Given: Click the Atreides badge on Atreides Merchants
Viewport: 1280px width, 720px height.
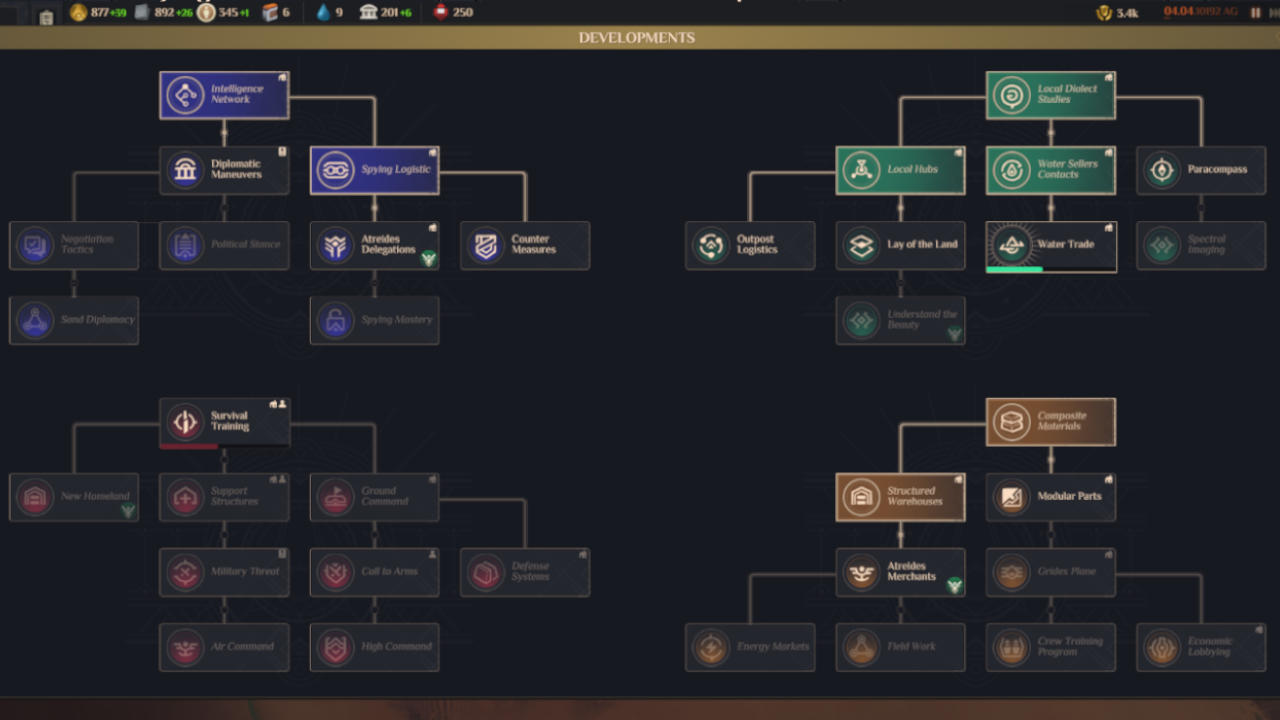Looking at the screenshot, I should click(x=954, y=586).
